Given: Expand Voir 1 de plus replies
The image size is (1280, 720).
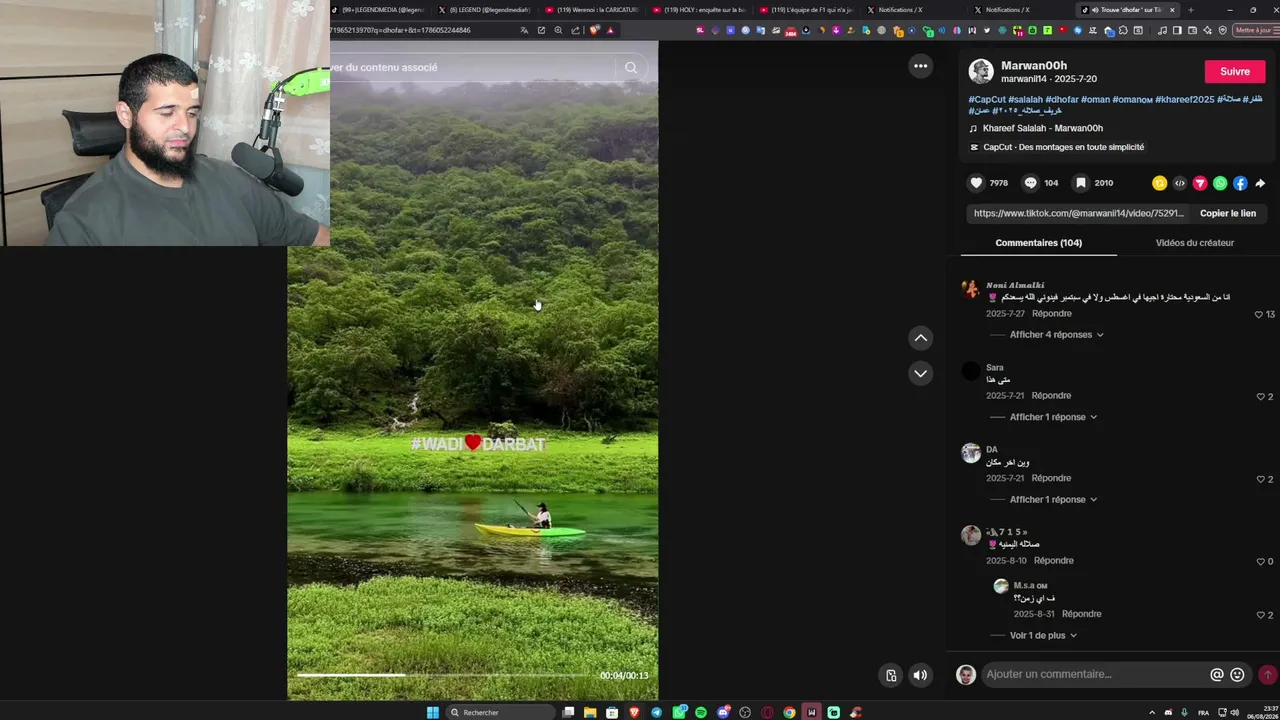Looking at the screenshot, I should [x=1043, y=635].
